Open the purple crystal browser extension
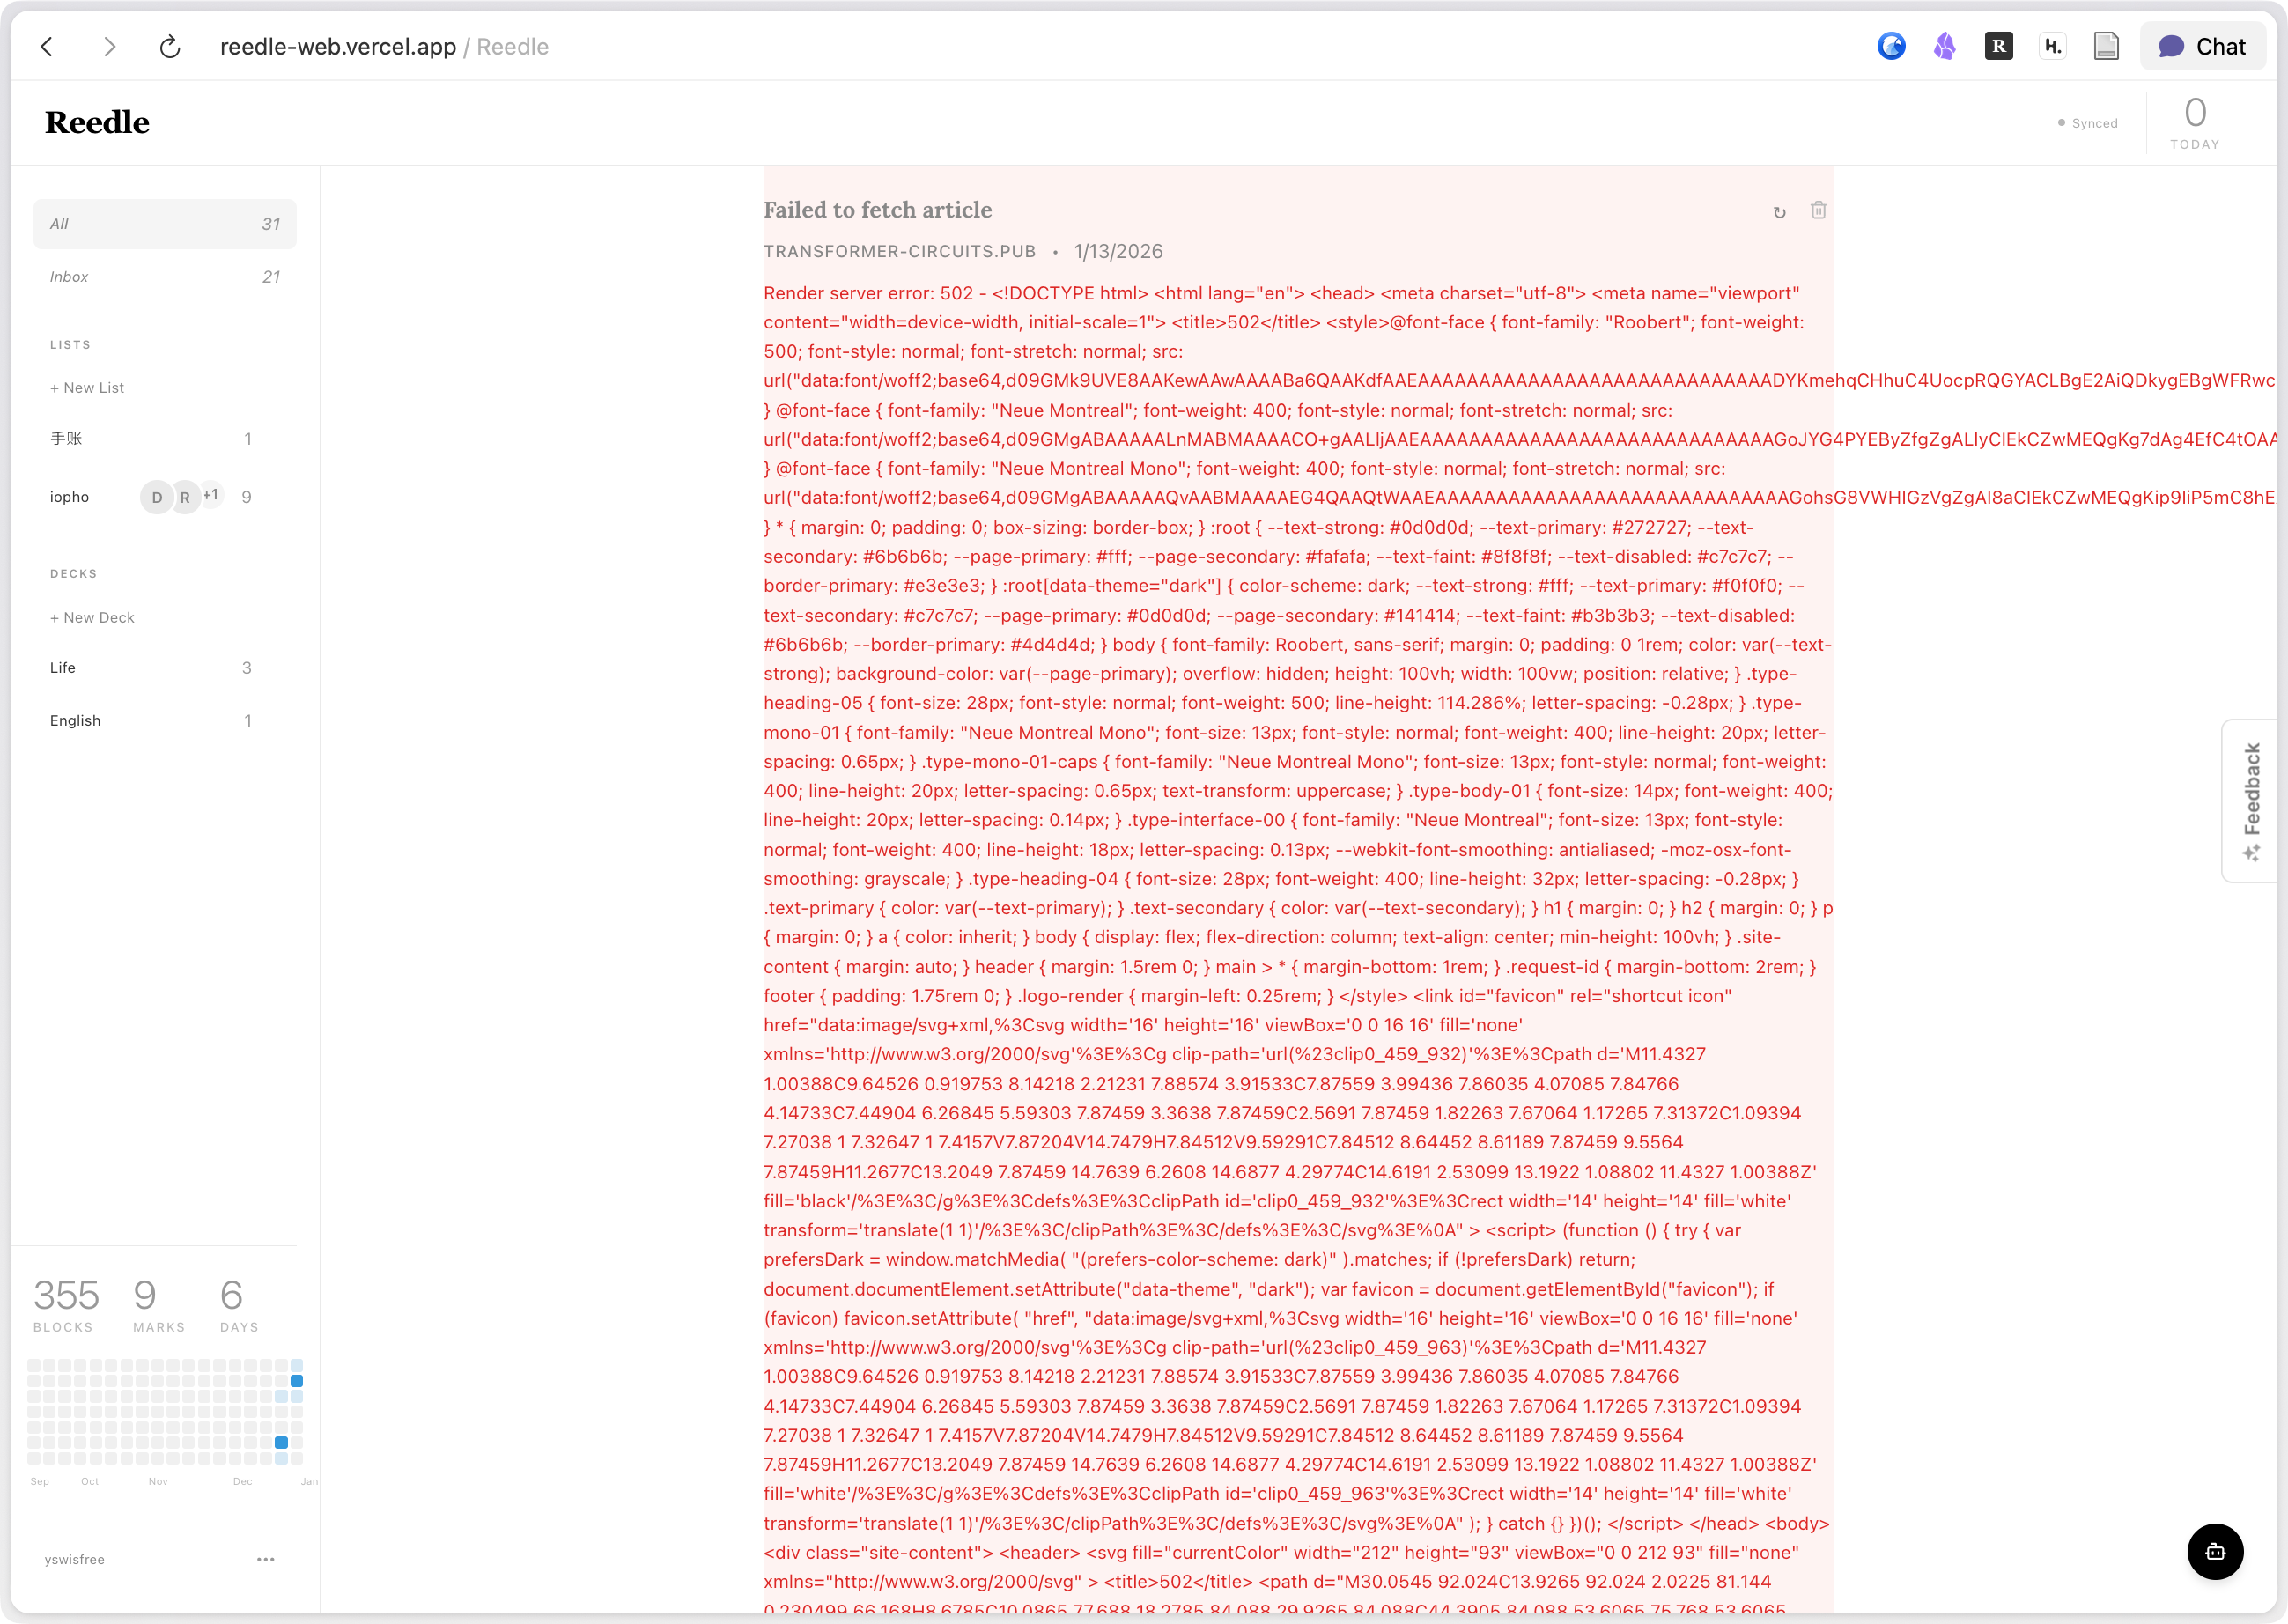This screenshot has height=1624, width=2288. (x=1944, y=46)
